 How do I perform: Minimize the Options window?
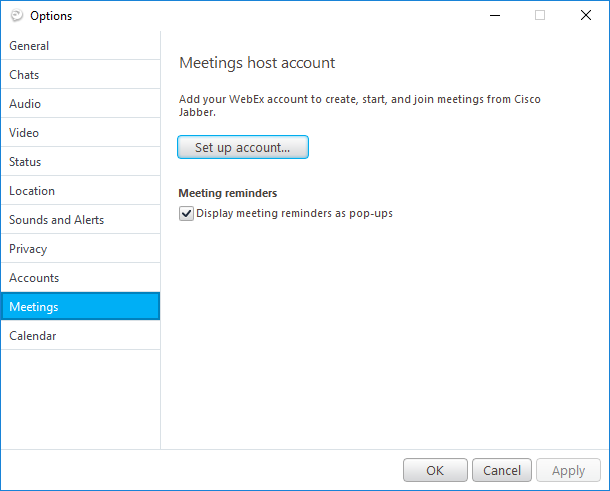pos(495,16)
